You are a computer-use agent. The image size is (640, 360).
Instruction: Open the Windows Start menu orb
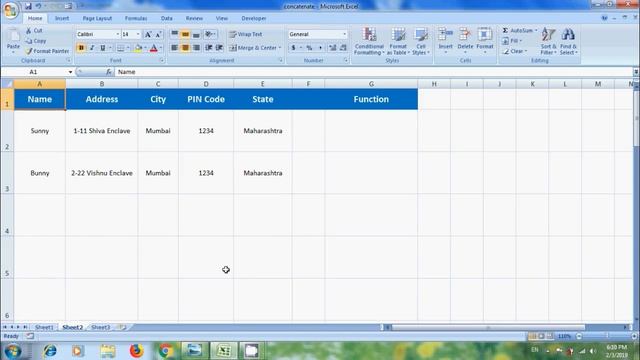(13, 351)
